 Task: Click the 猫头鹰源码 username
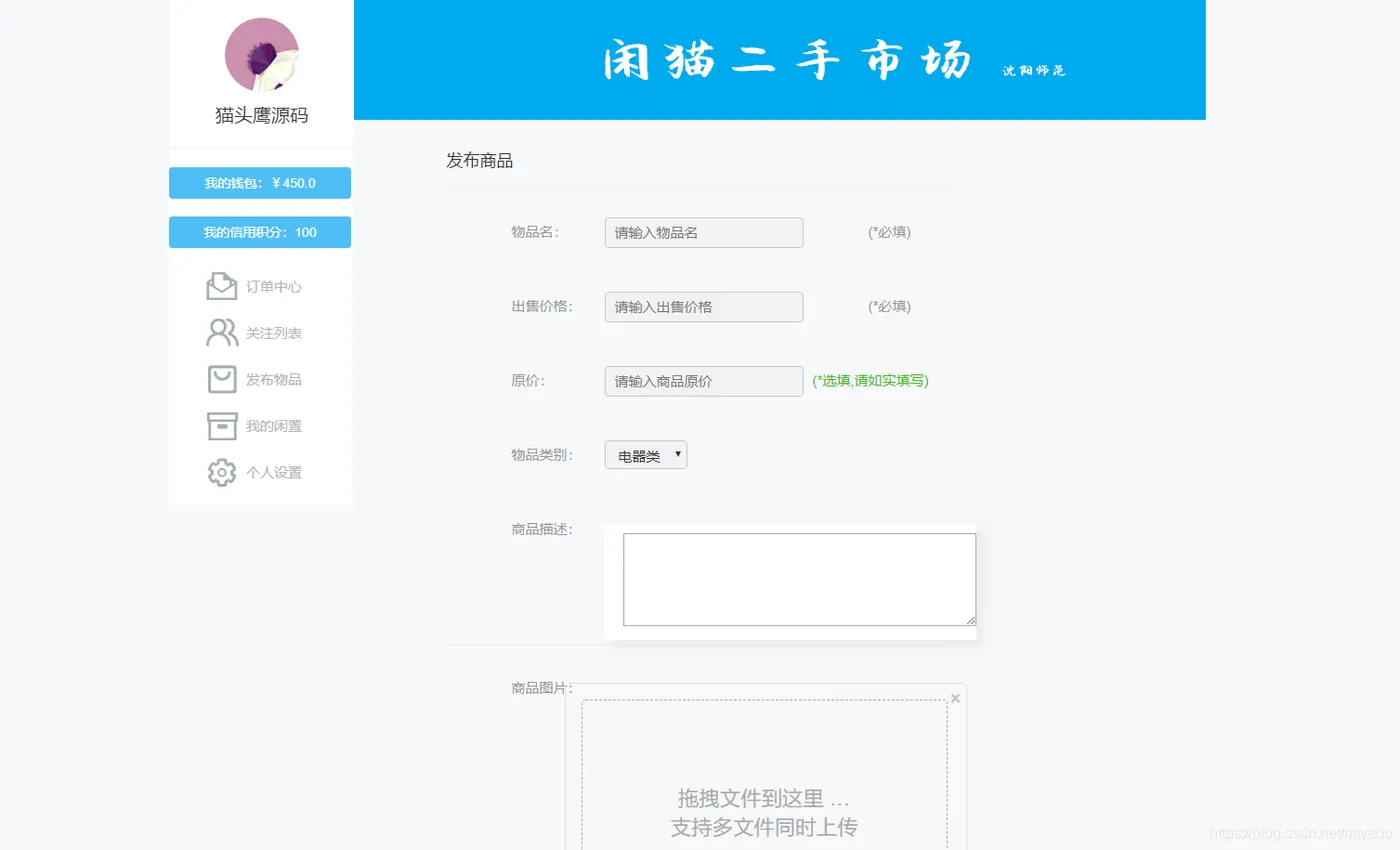262,116
